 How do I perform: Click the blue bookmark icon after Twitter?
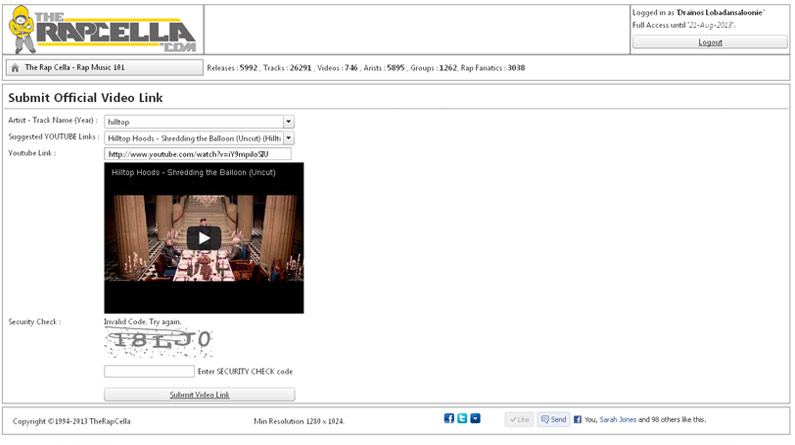click(475, 418)
